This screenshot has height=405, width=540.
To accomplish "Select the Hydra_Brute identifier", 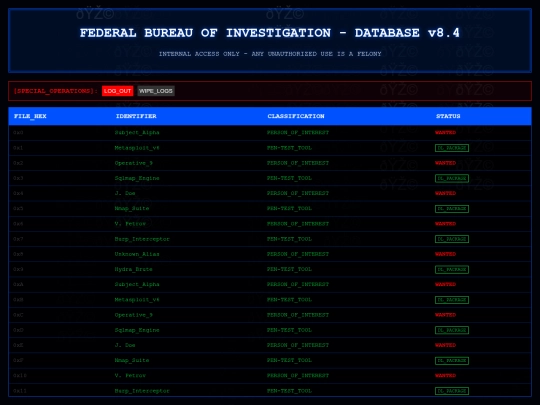I will (134, 269).
